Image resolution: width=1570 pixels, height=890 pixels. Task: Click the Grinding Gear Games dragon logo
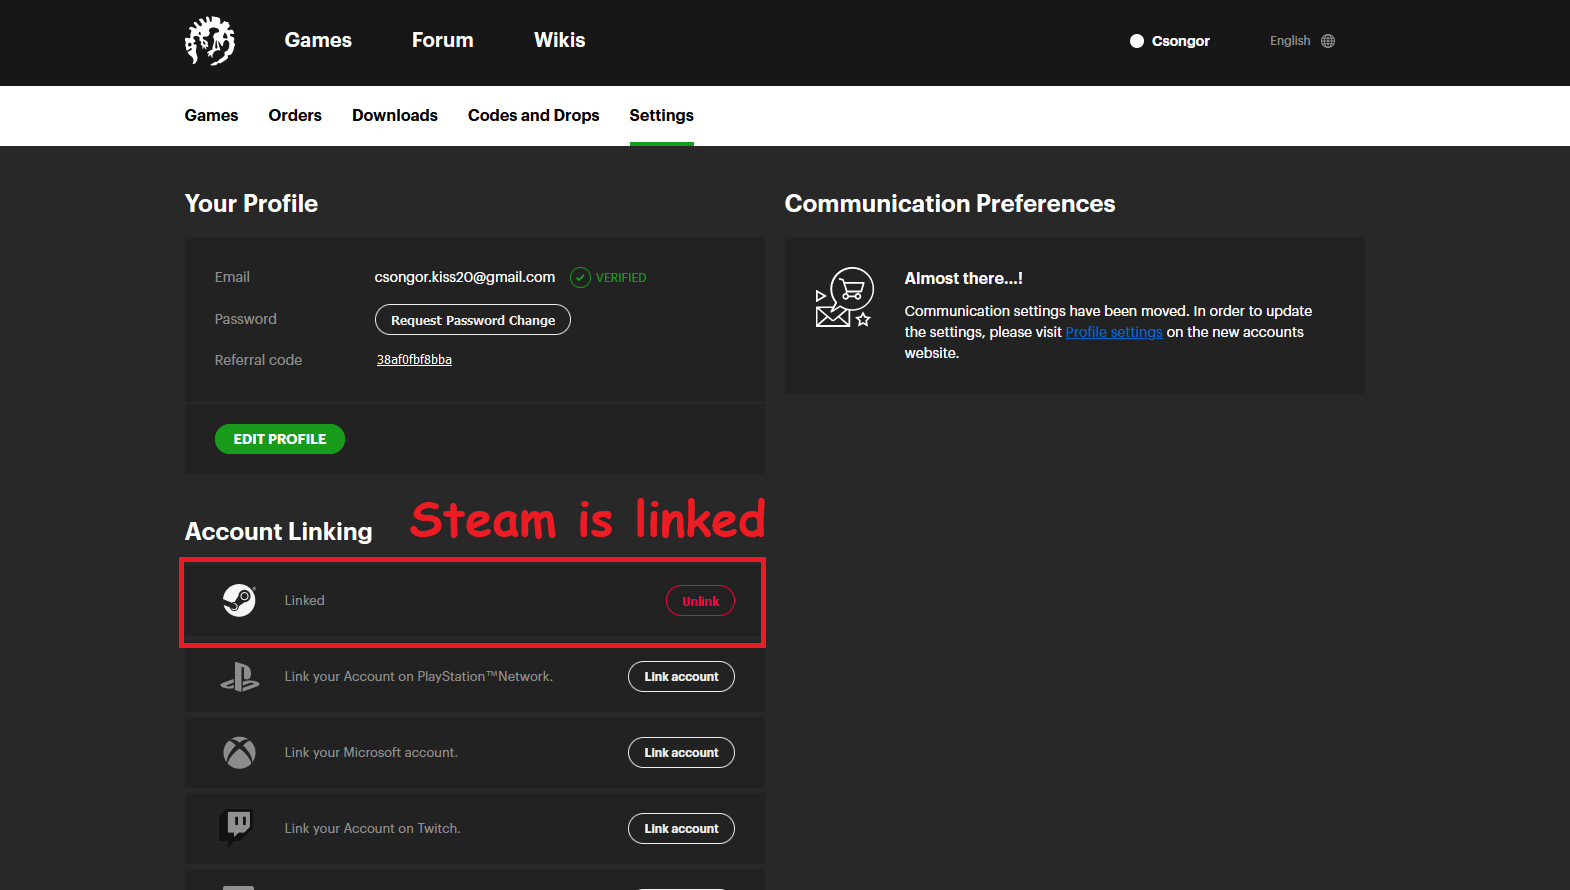210,41
